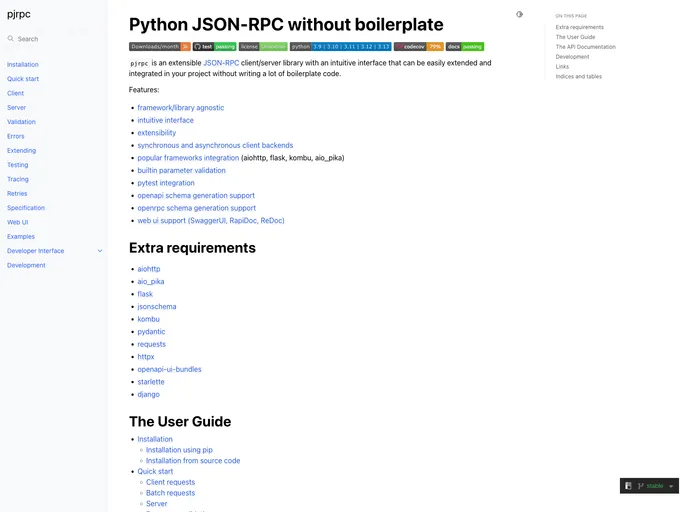Open the kombu requirement link
Viewport: 688px width, 512px height.
pyautogui.click(x=148, y=319)
